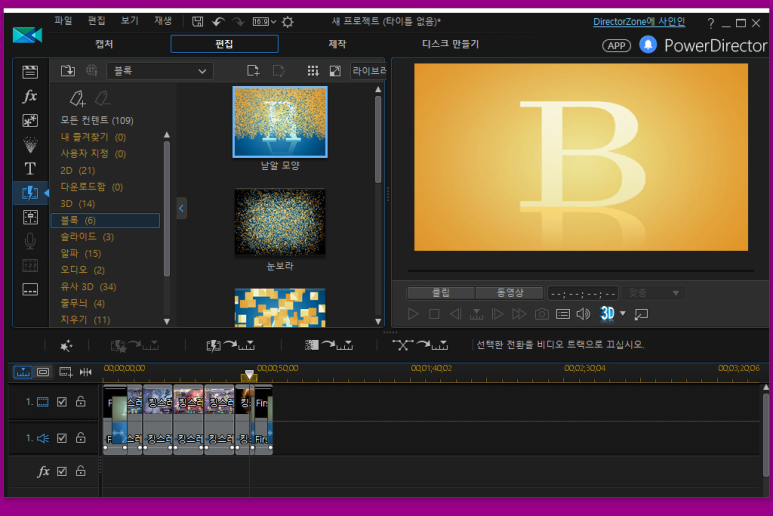Screen dimensions: 773x516
Task: Open the Media Room icon
Action: (x=30, y=72)
